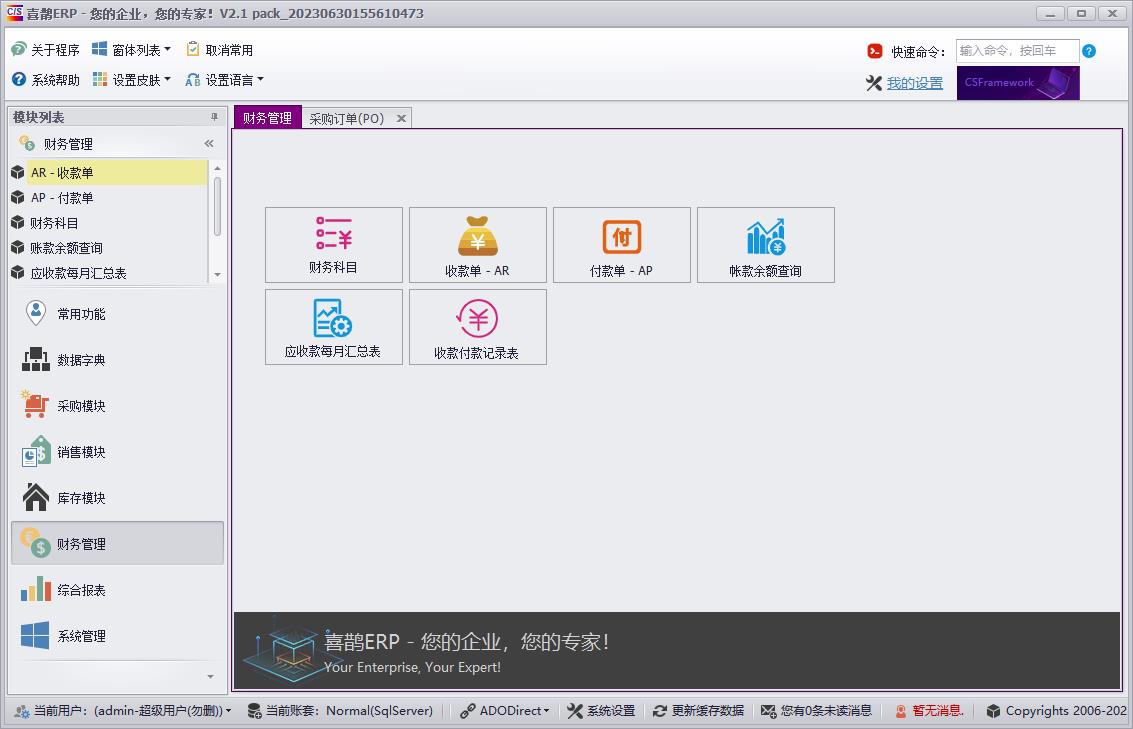1133x729 pixels.
Task: Open the 收款单 - AR money bag icon
Action: coord(477,244)
